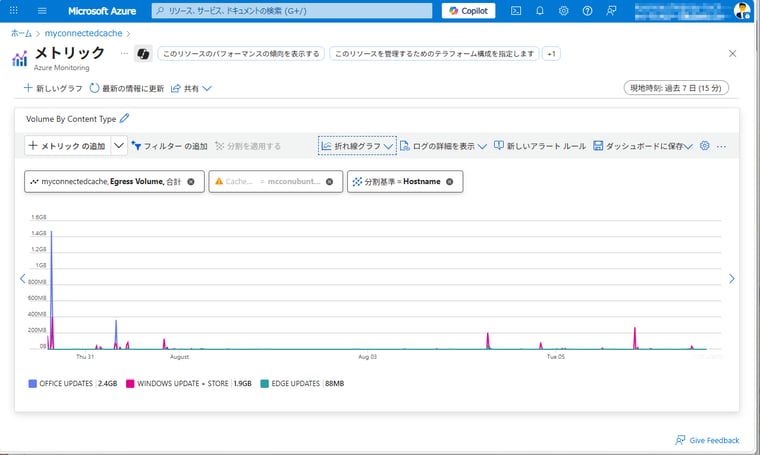Open the notifications bell
760x455 pixels.
click(x=539, y=11)
